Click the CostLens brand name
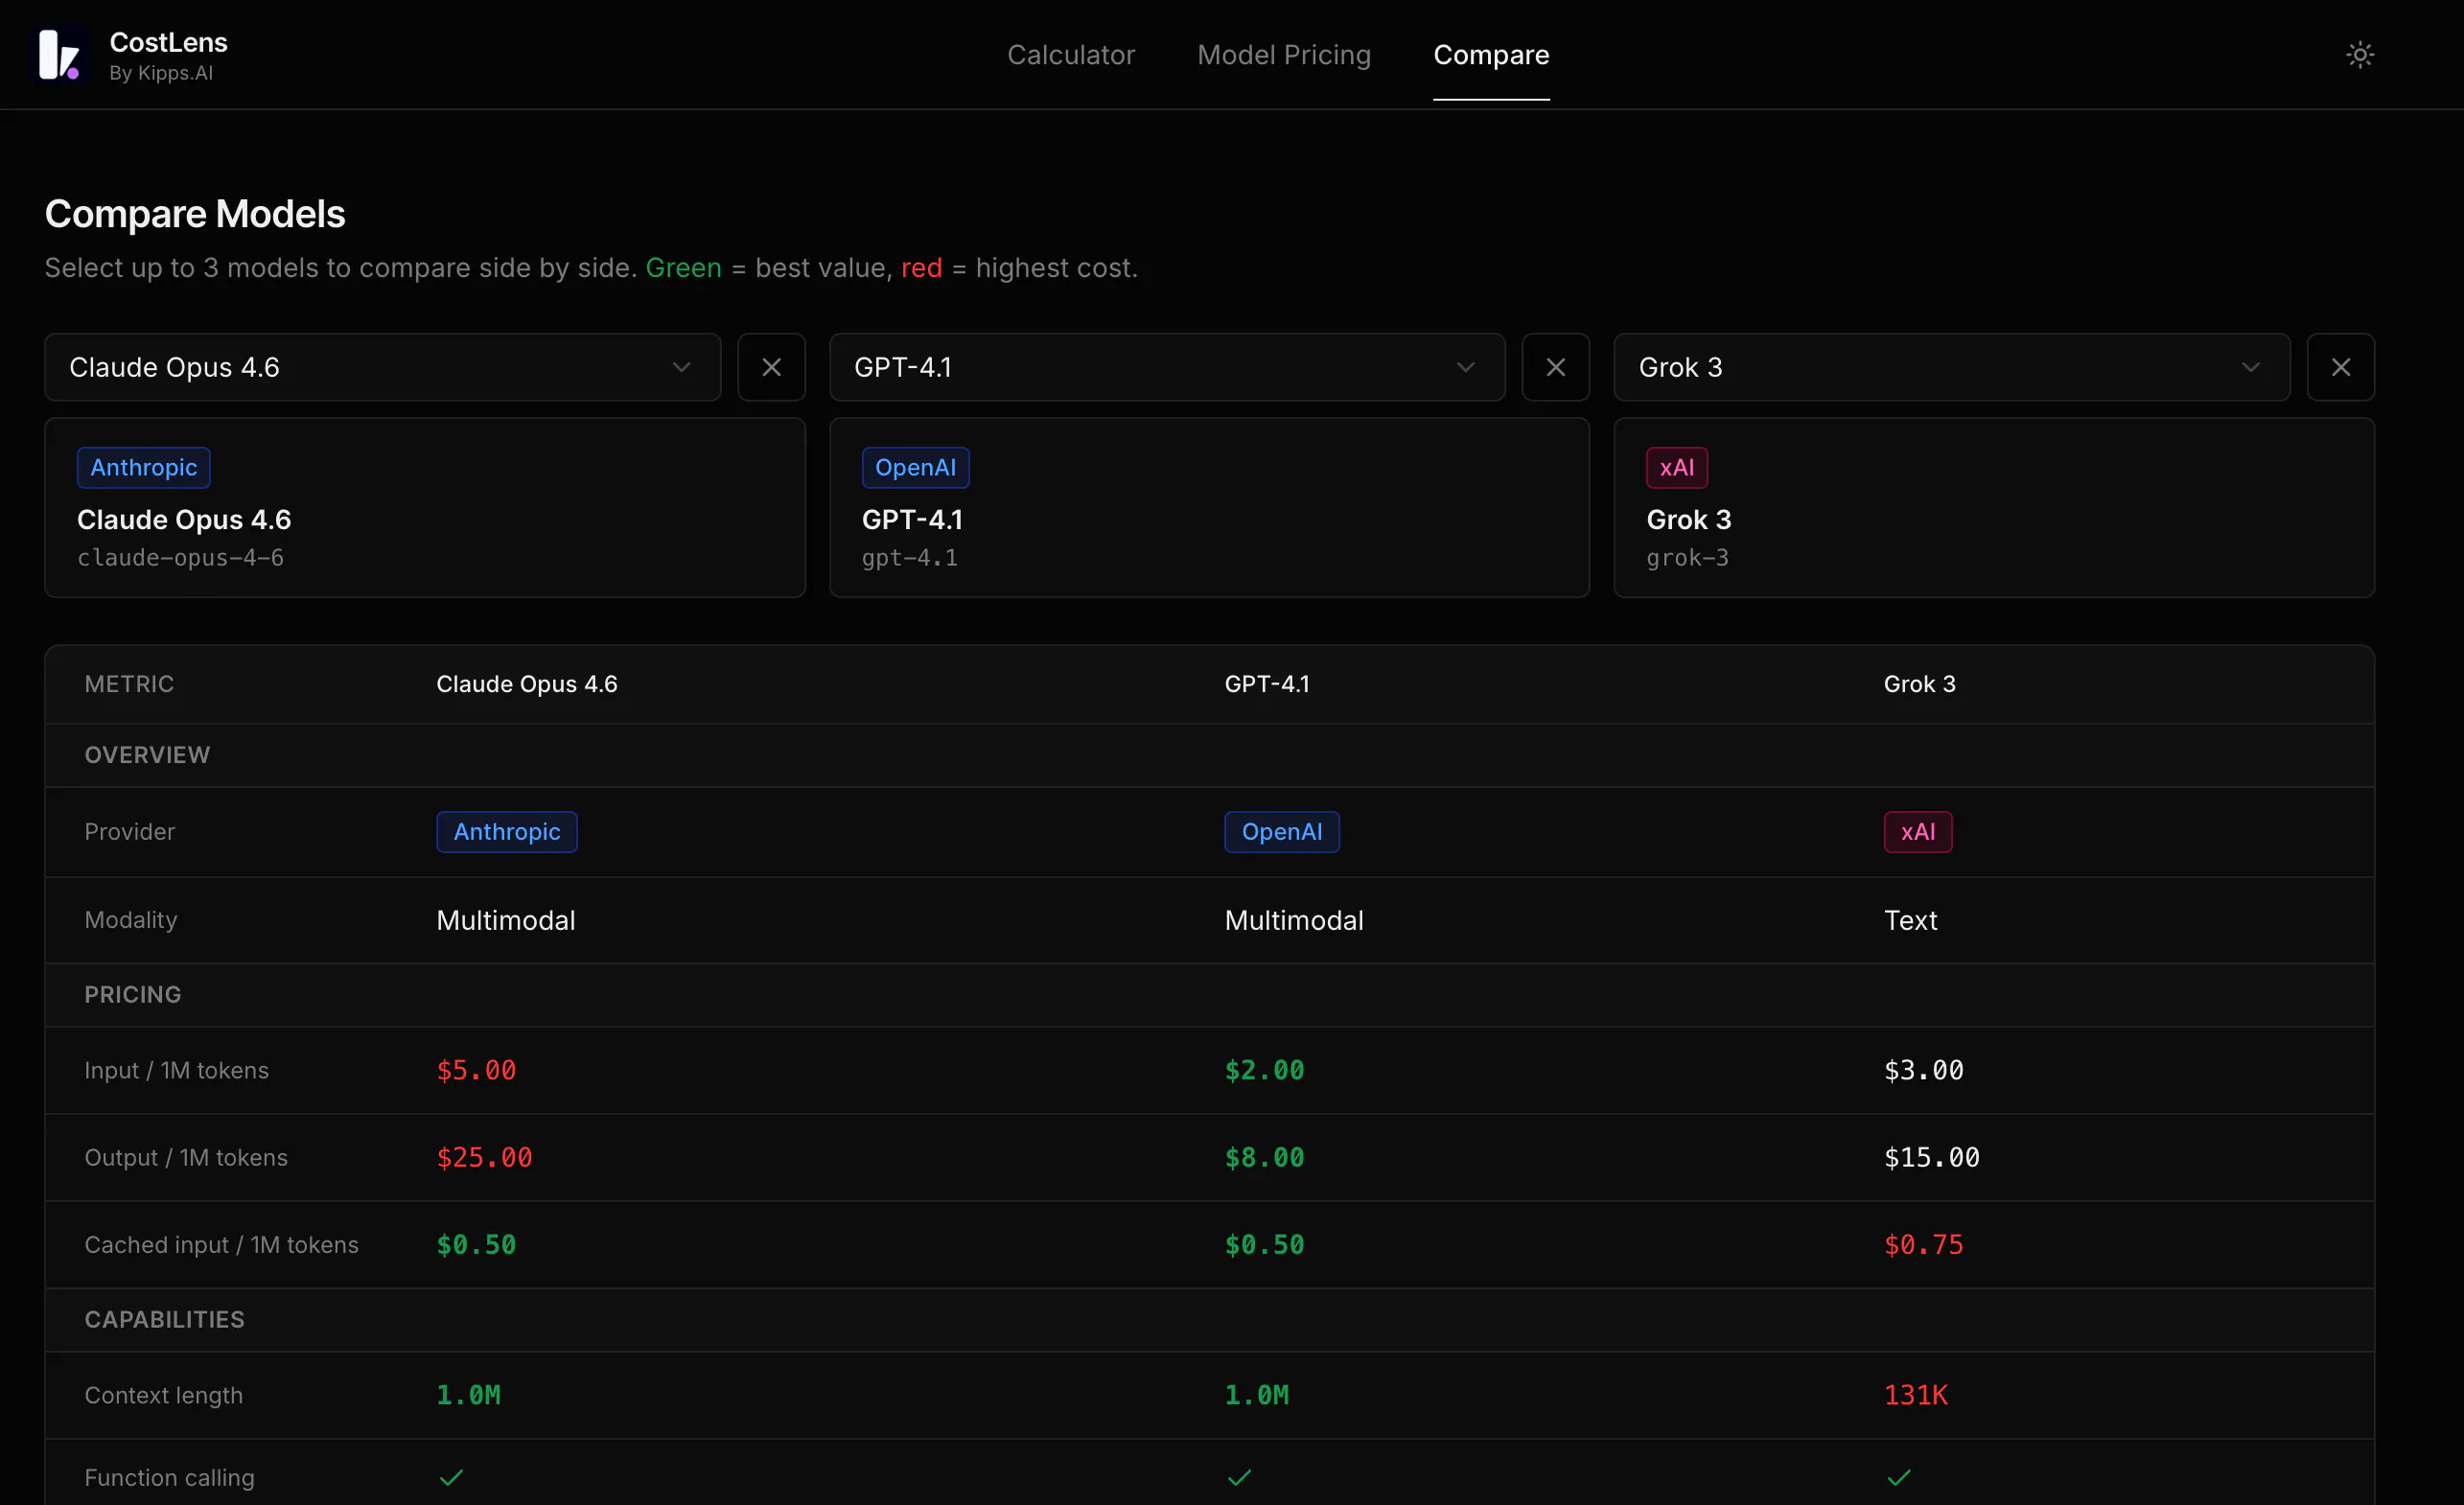The height and width of the screenshot is (1505, 2464). pyautogui.click(x=168, y=42)
